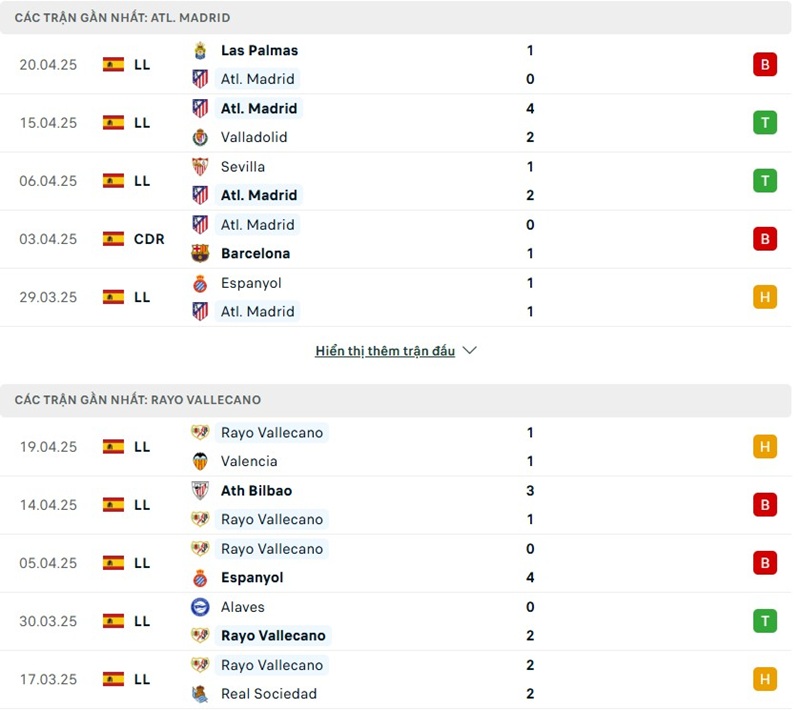This screenshot has width=800, height=710.
Task: Click the Alaves team logo
Action: (200, 606)
